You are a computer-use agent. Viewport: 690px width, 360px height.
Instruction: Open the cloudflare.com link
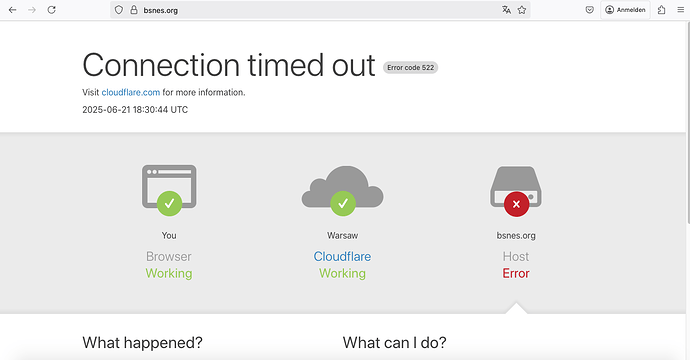point(131,92)
